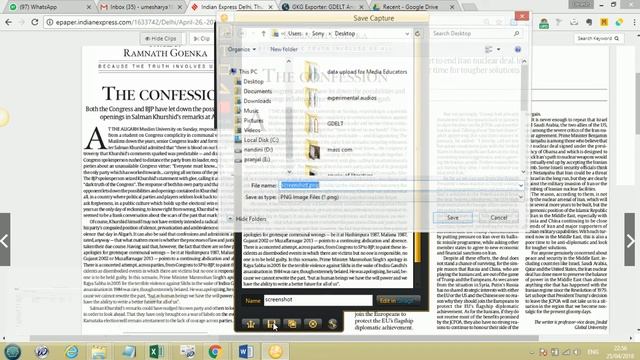Click the circular target icon in capture toolbar
This screenshot has height=360, width=640.
pos(313,324)
